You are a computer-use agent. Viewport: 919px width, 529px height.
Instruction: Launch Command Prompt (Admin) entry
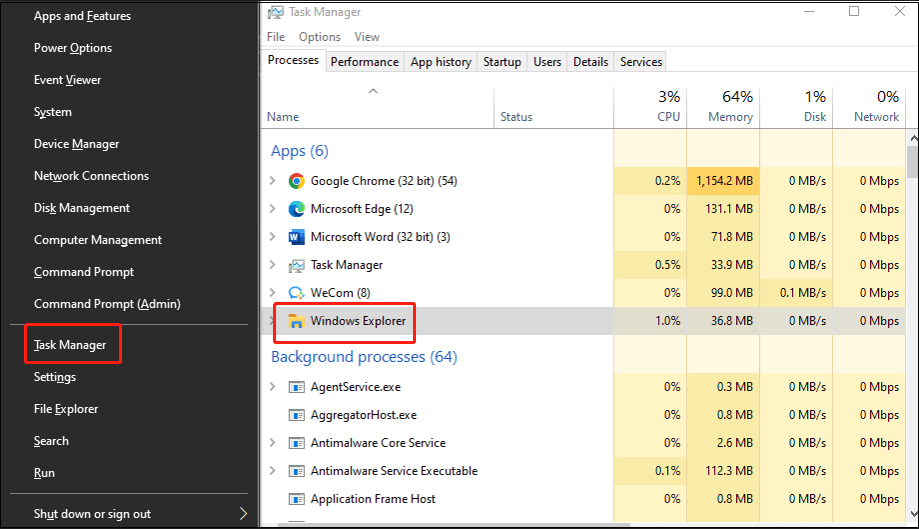click(107, 304)
